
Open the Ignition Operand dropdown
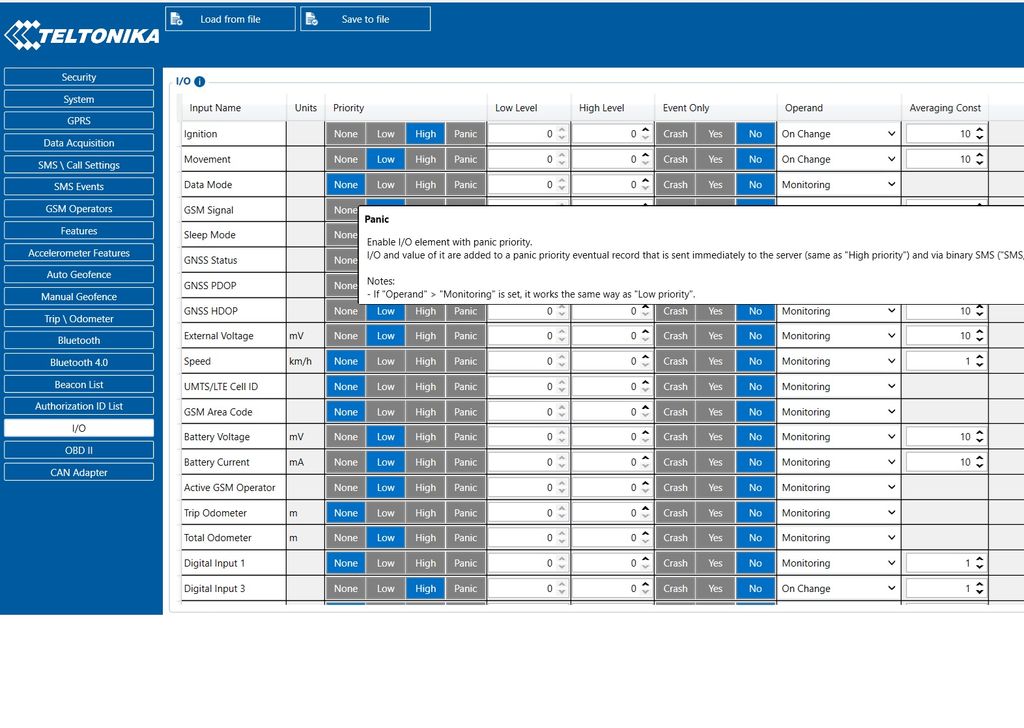[x=838, y=134]
